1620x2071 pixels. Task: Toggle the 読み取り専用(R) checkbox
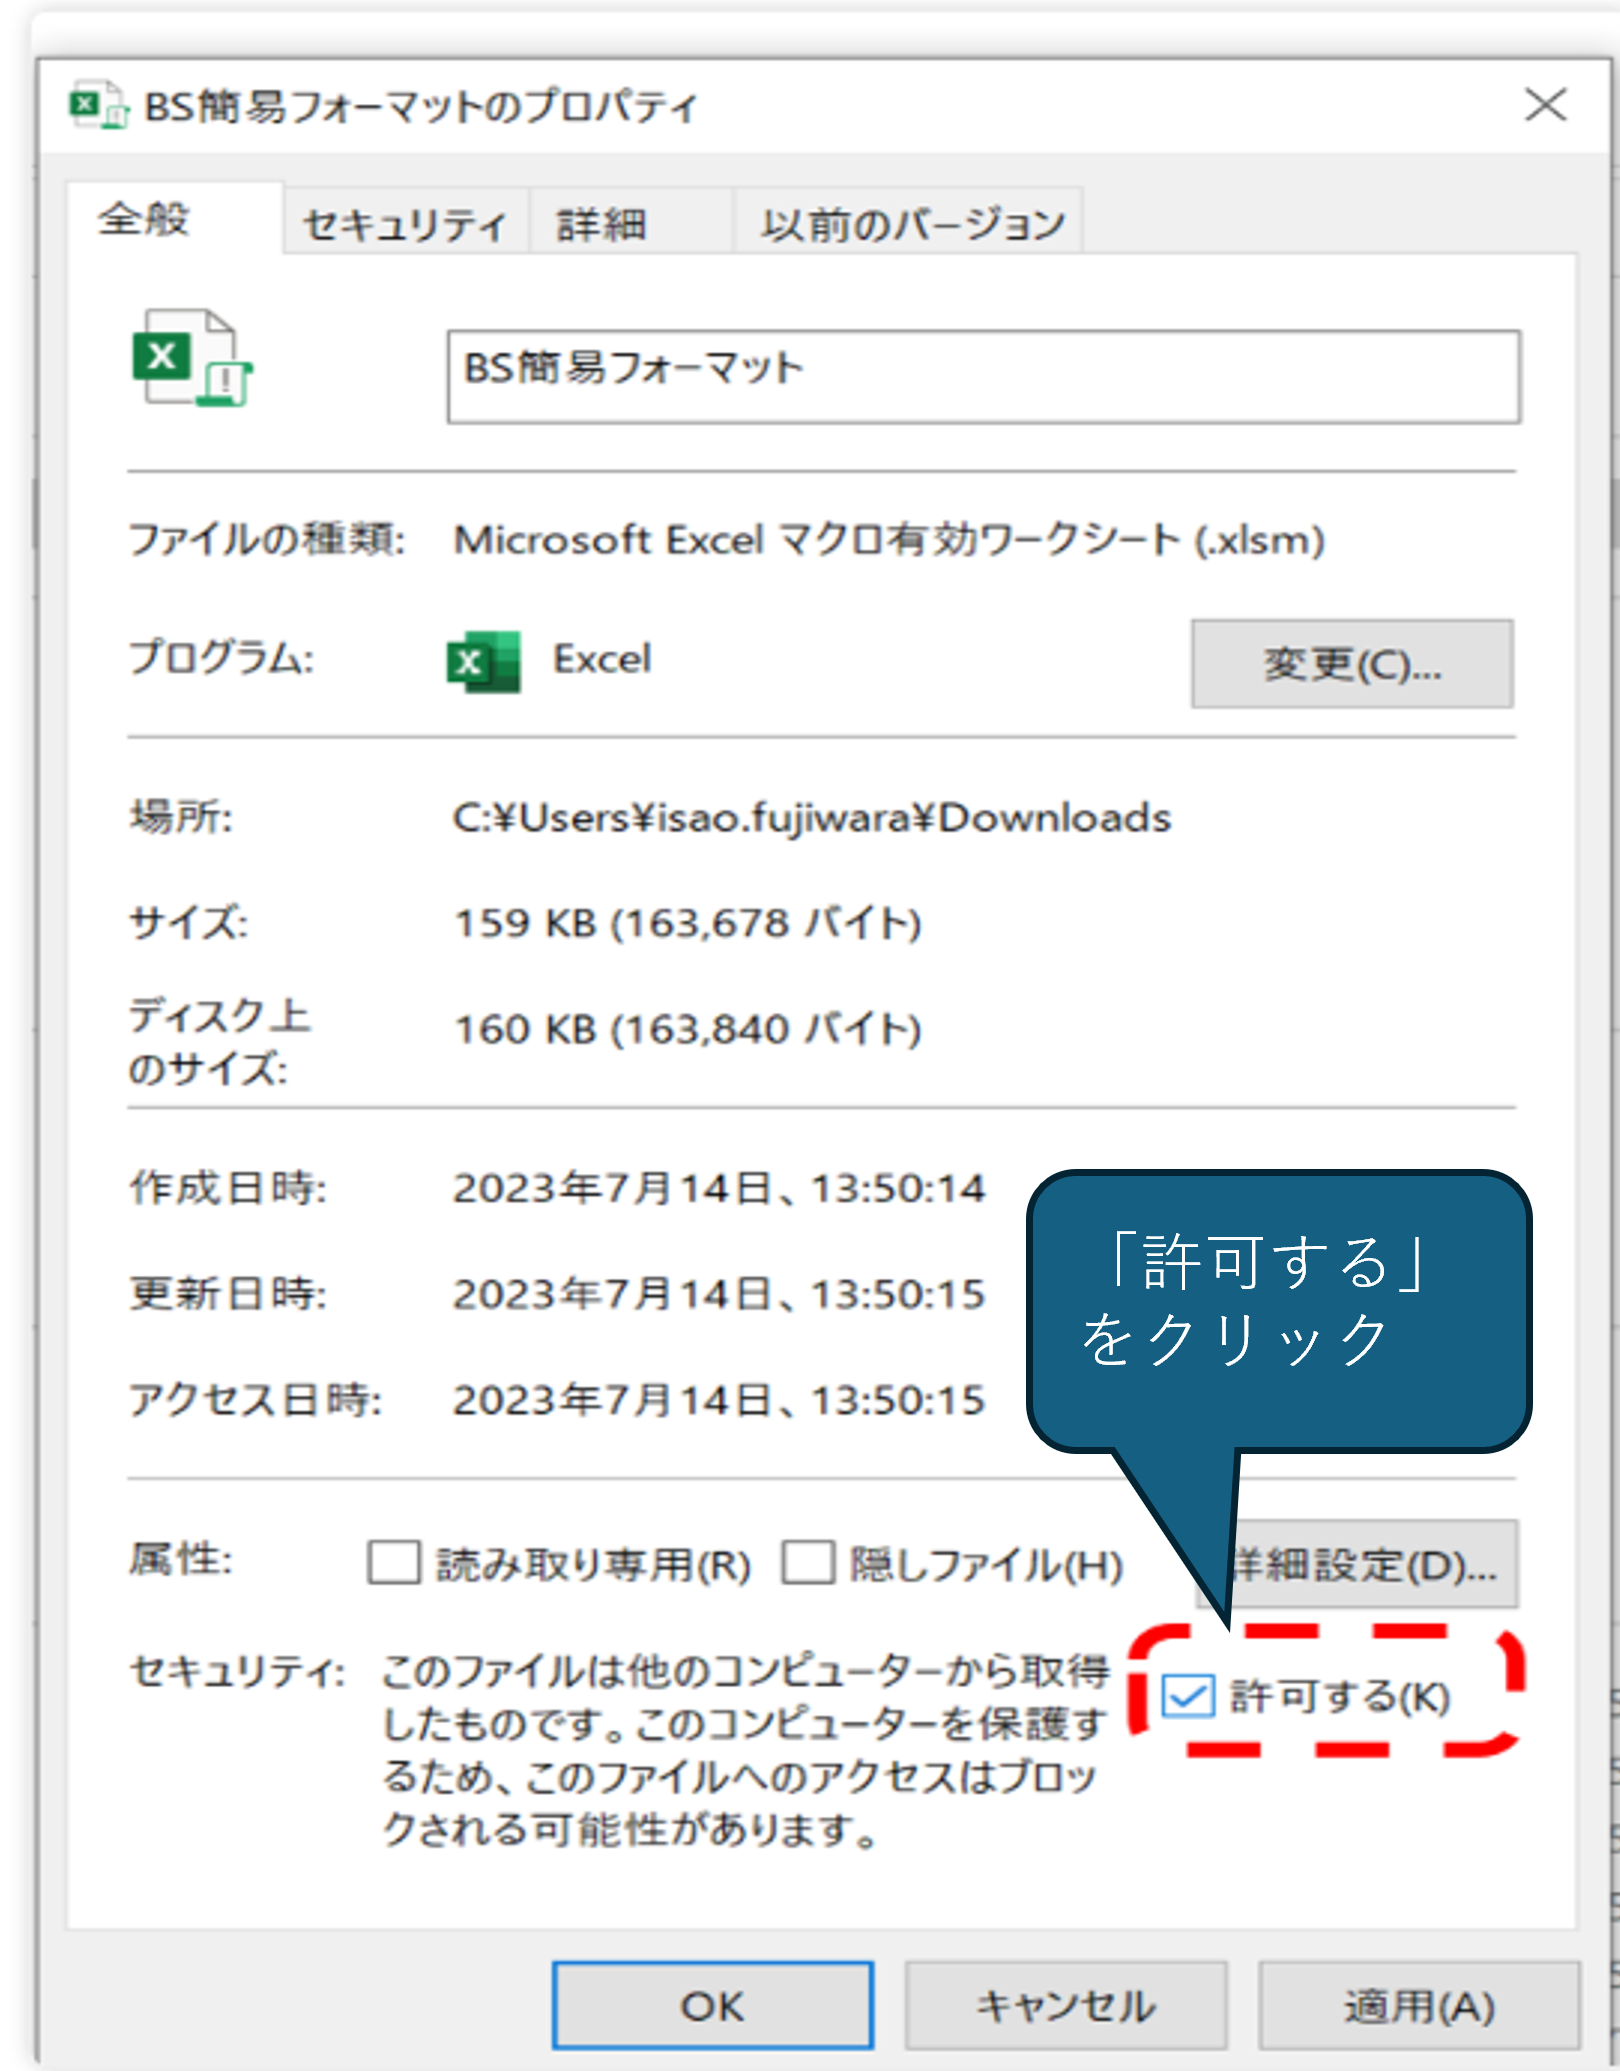coord(393,1562)
